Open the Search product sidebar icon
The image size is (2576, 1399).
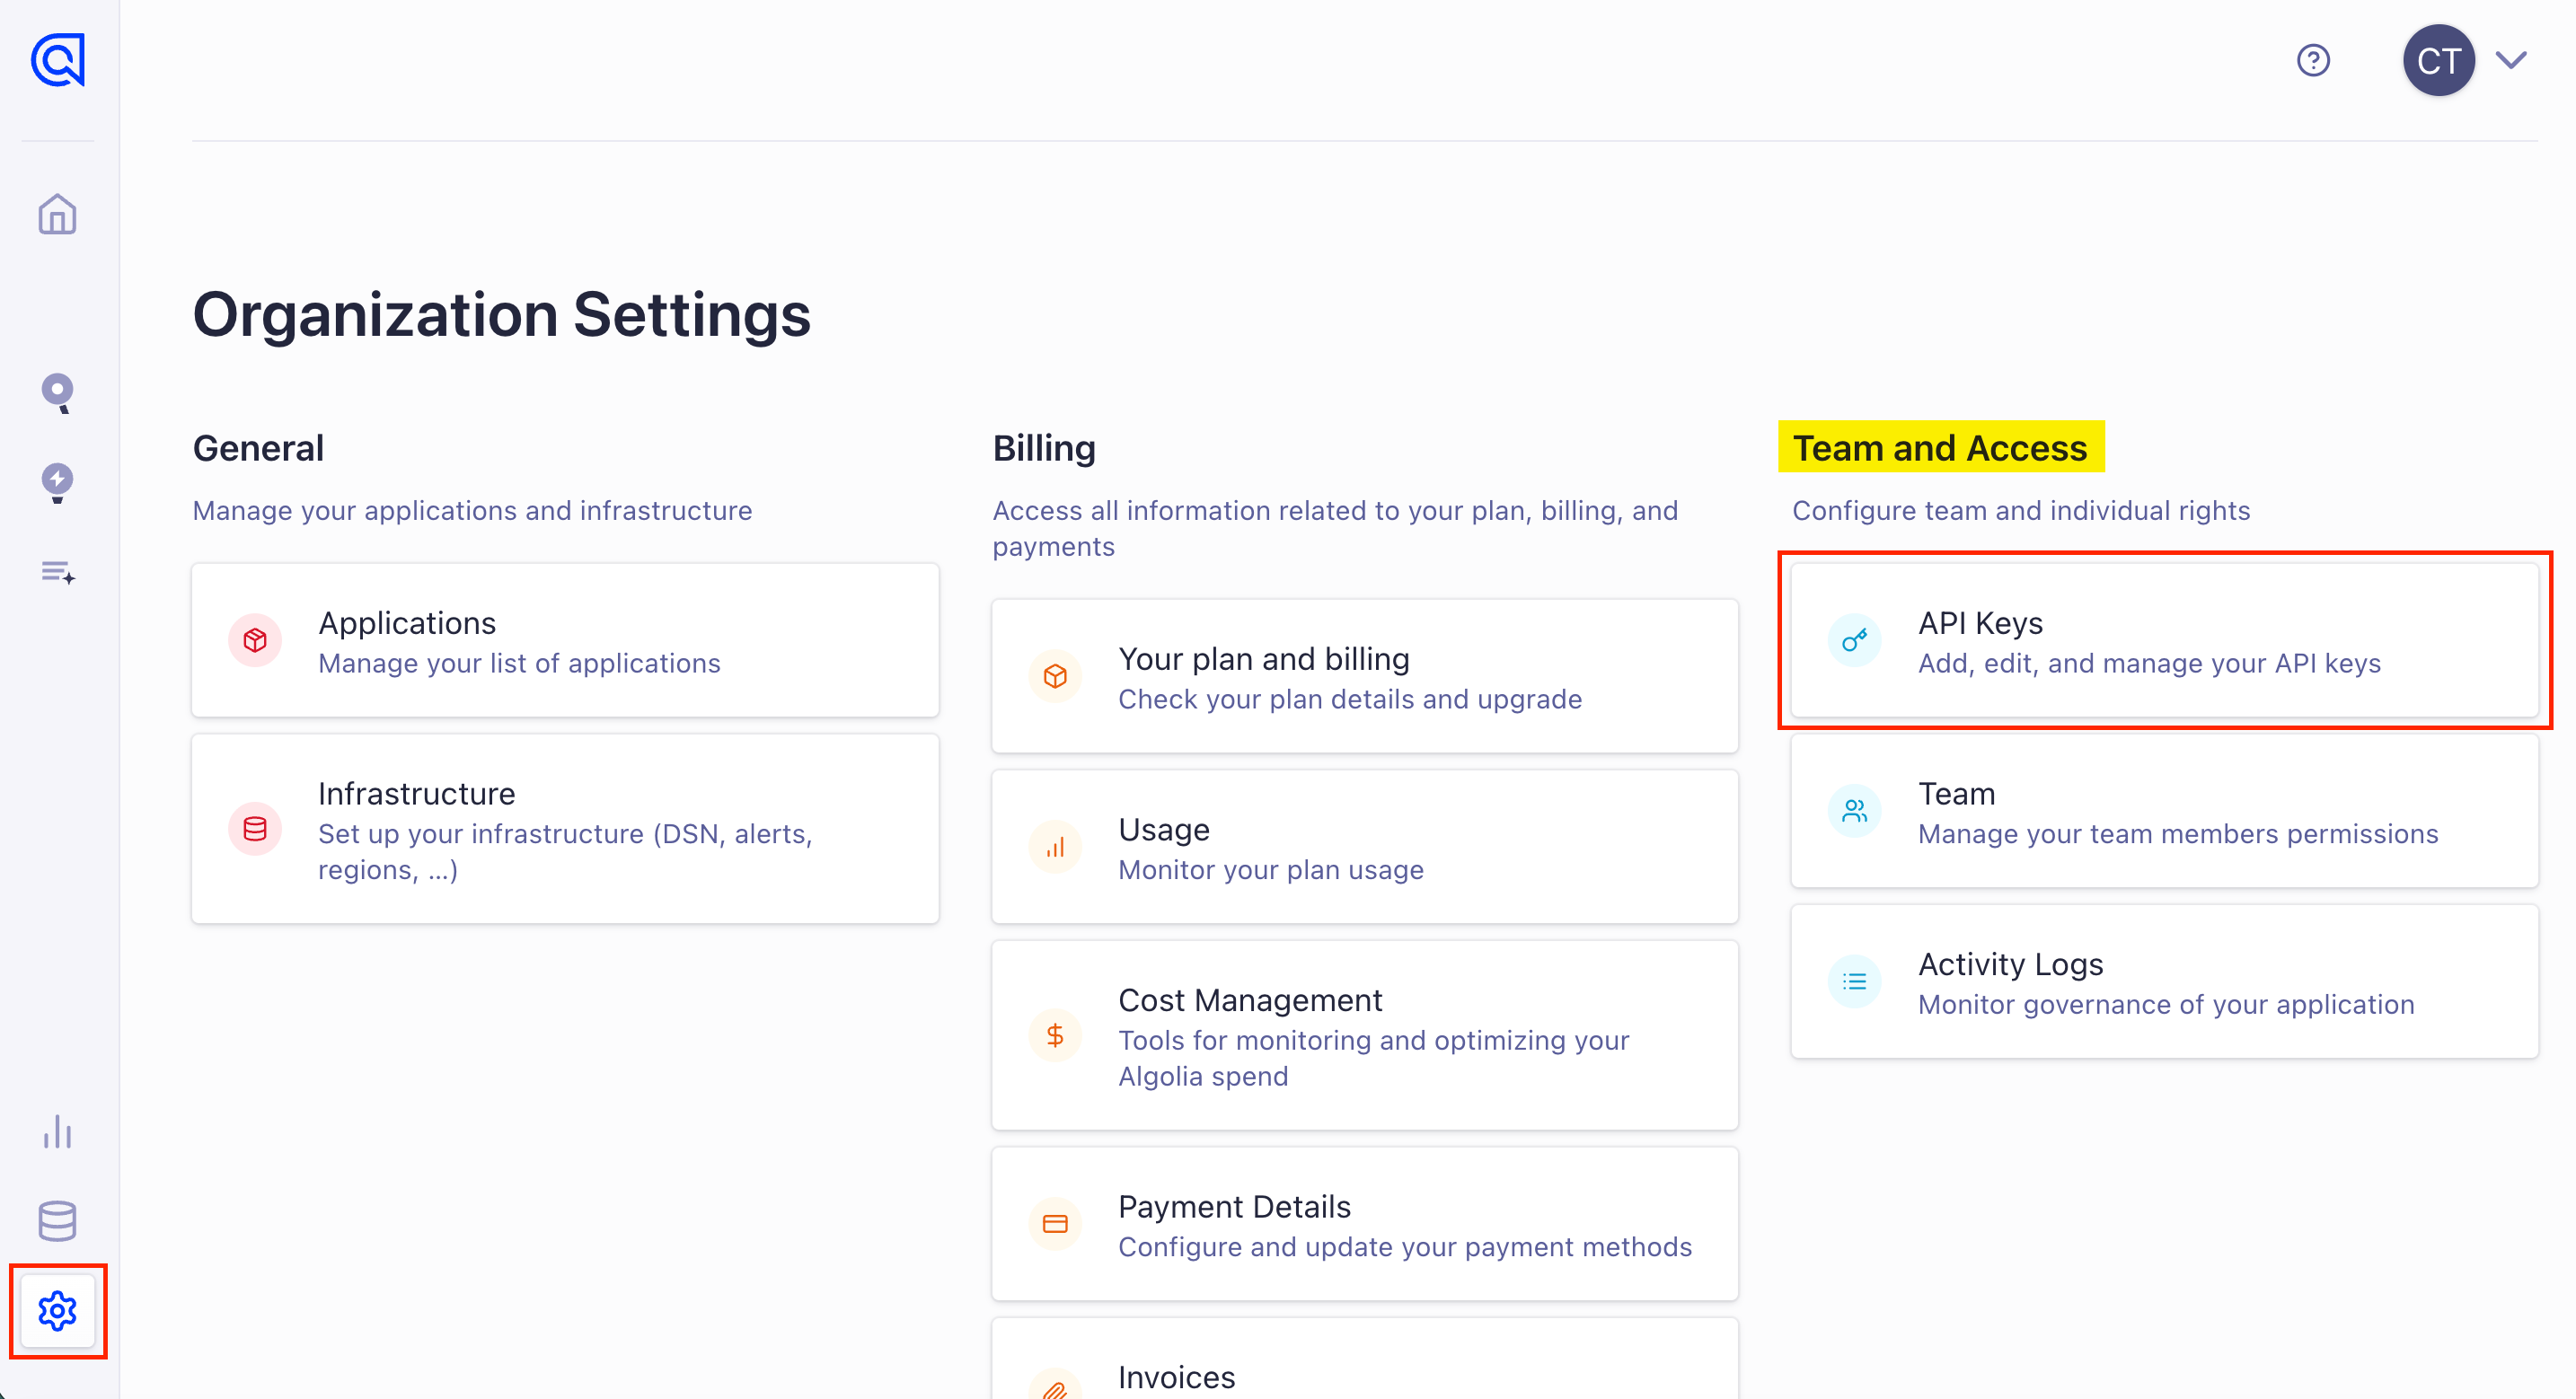[x=58, y=393]
